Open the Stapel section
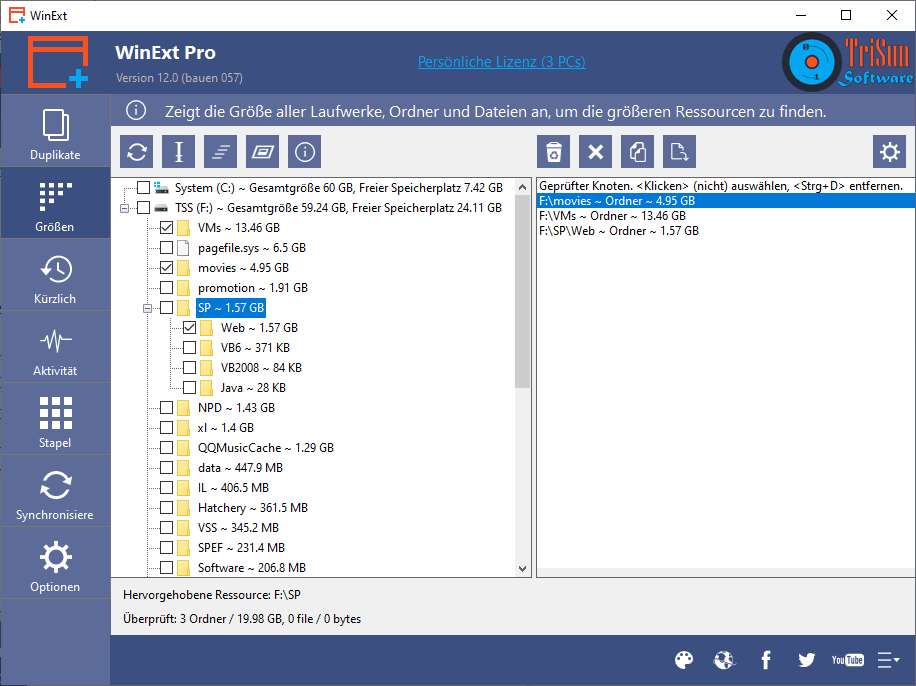Screen dimensions: 916x686 (55, 421)
